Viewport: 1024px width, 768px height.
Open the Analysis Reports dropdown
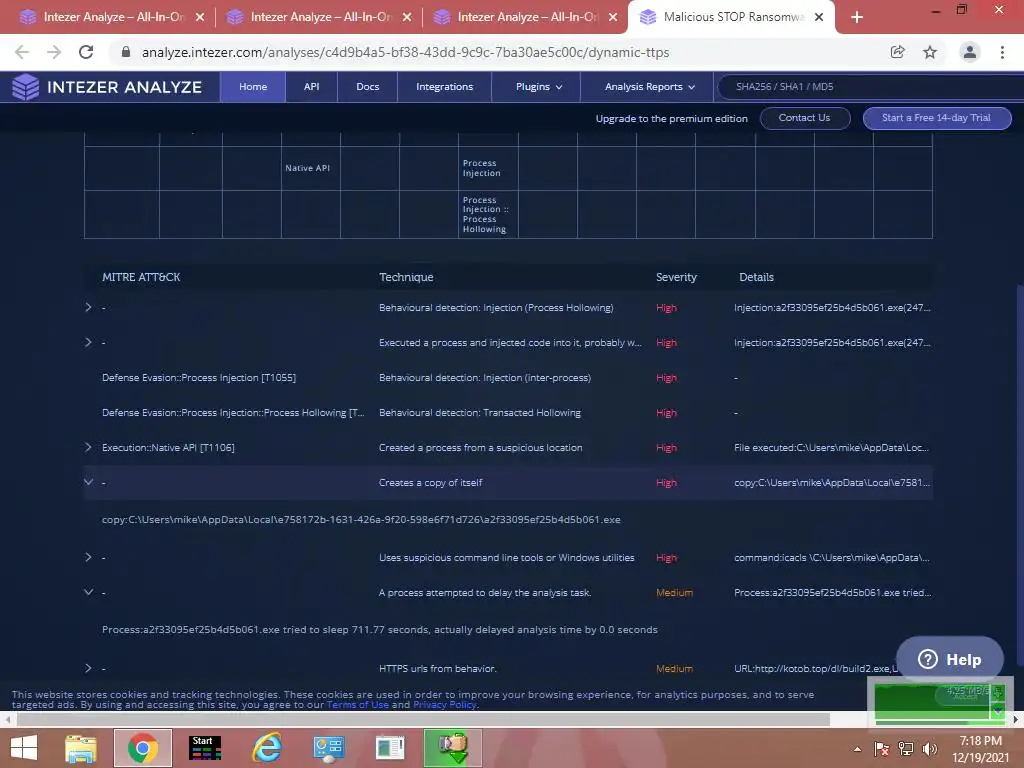pos(650,87)
